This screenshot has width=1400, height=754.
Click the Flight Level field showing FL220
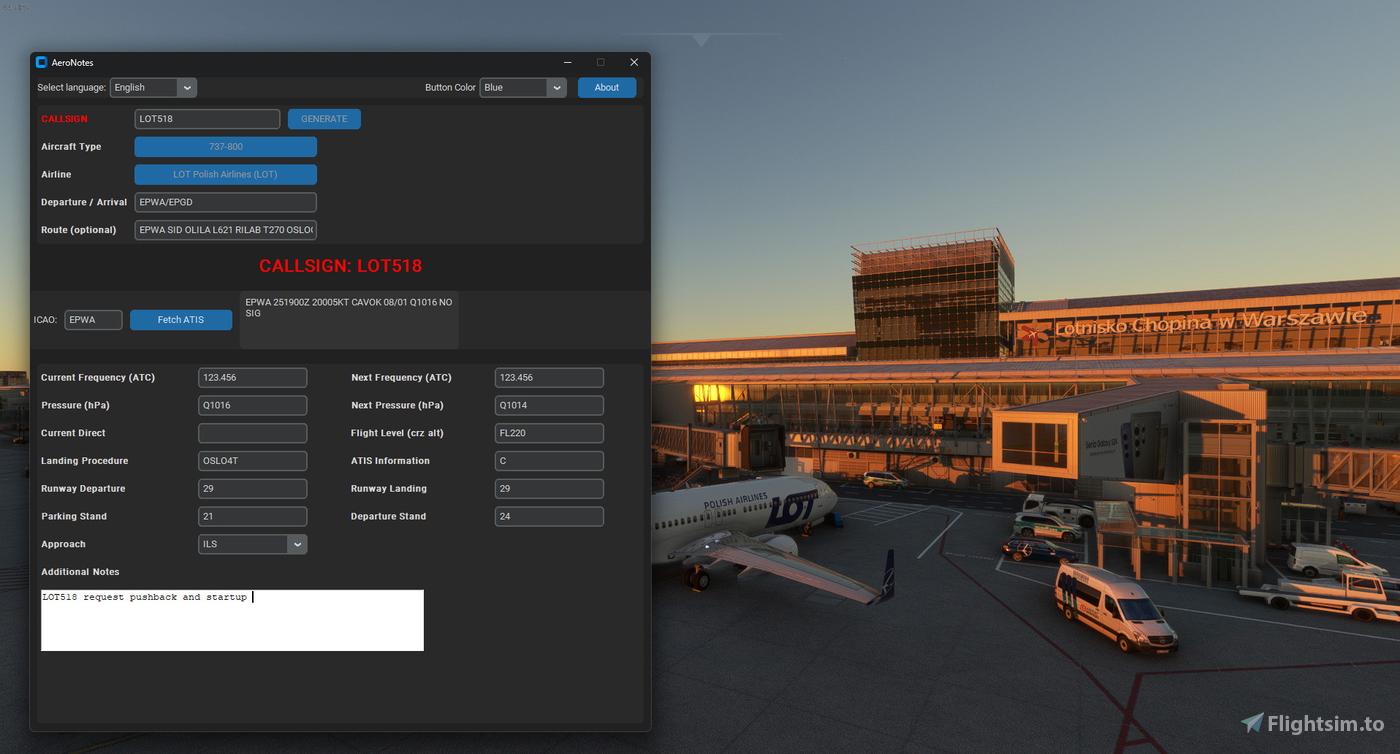[548, 433]
